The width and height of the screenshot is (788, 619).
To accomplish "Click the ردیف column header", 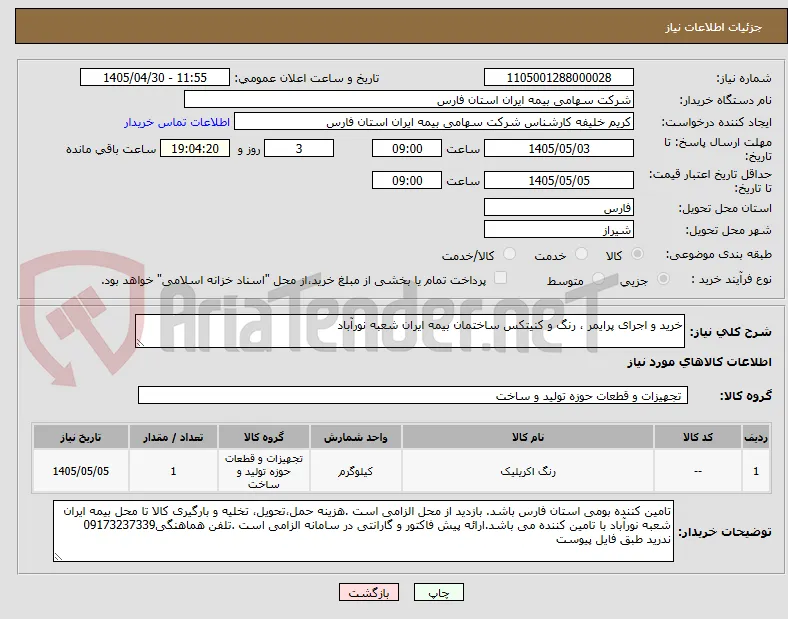I will pos(756,437).
